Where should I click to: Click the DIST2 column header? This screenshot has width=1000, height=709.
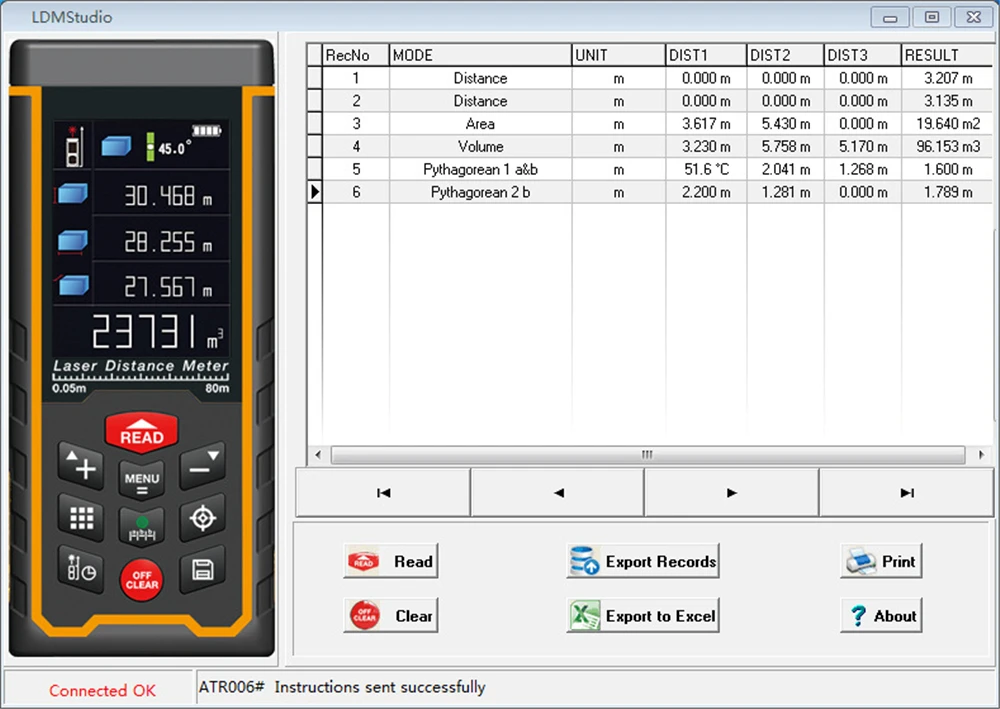tap(785, 55)
